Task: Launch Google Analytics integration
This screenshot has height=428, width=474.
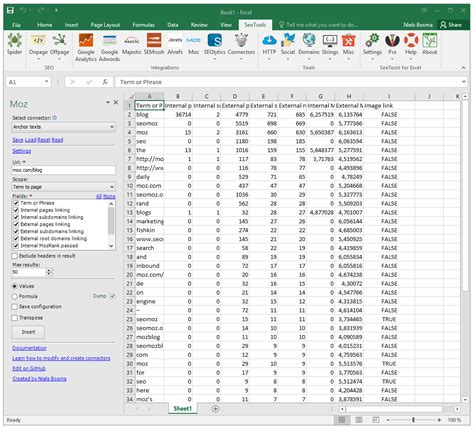Action: (86, 47)
